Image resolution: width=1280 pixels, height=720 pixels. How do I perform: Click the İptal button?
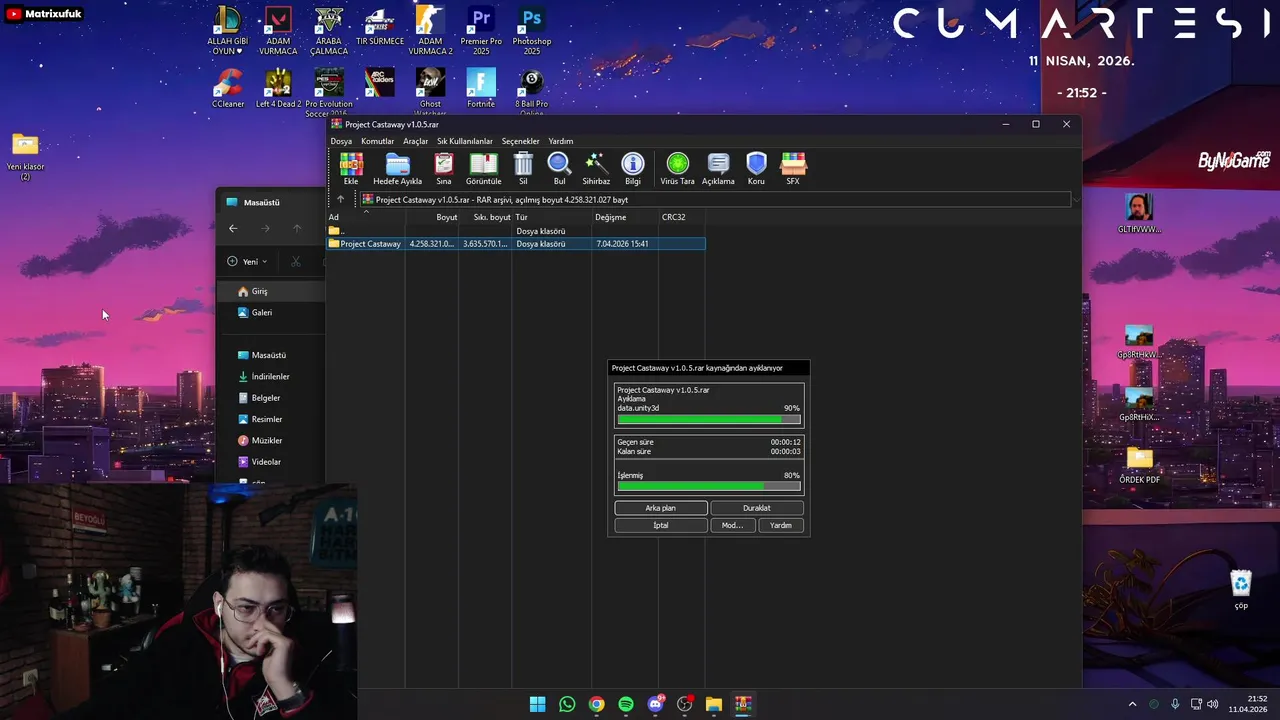pyautogui.click(x=661, y=525)
